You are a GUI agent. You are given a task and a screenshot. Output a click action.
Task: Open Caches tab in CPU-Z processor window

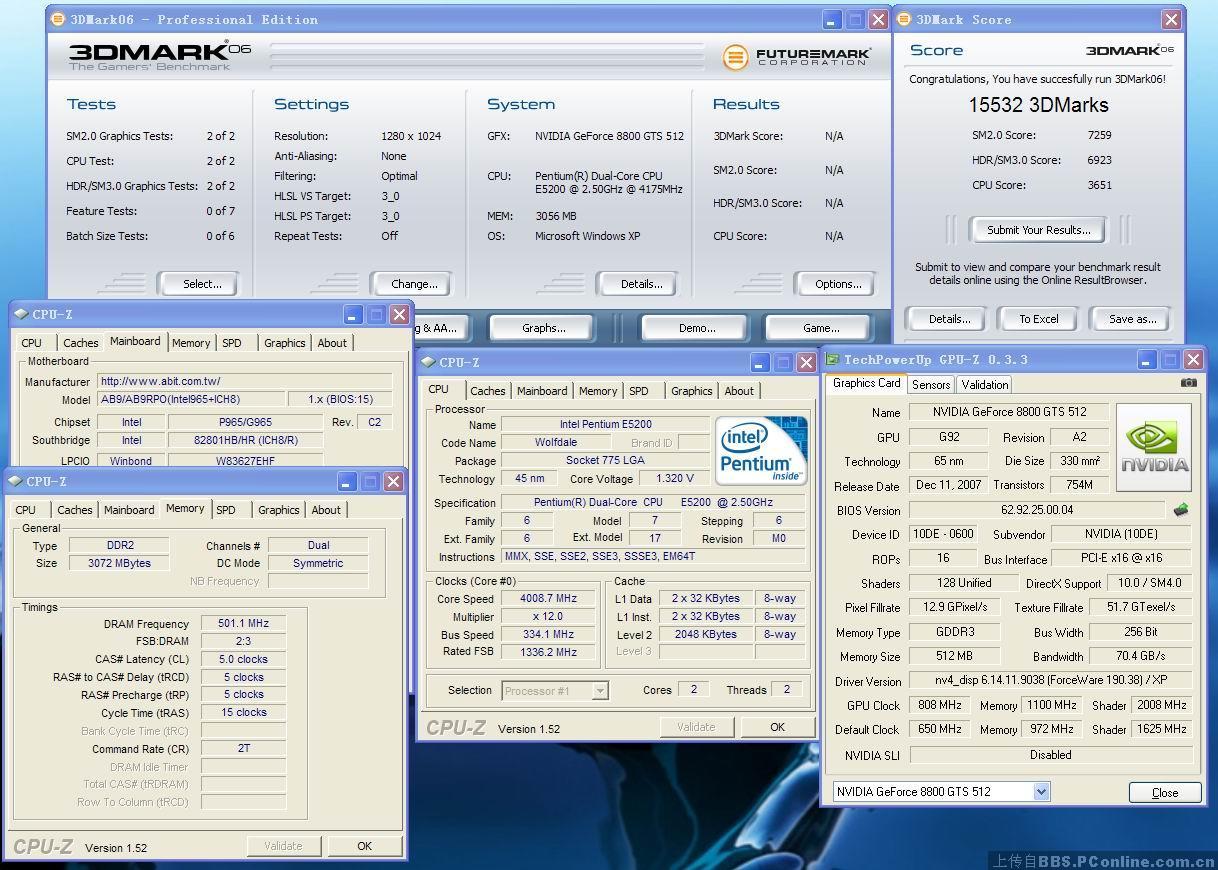(x=488, y=391)
